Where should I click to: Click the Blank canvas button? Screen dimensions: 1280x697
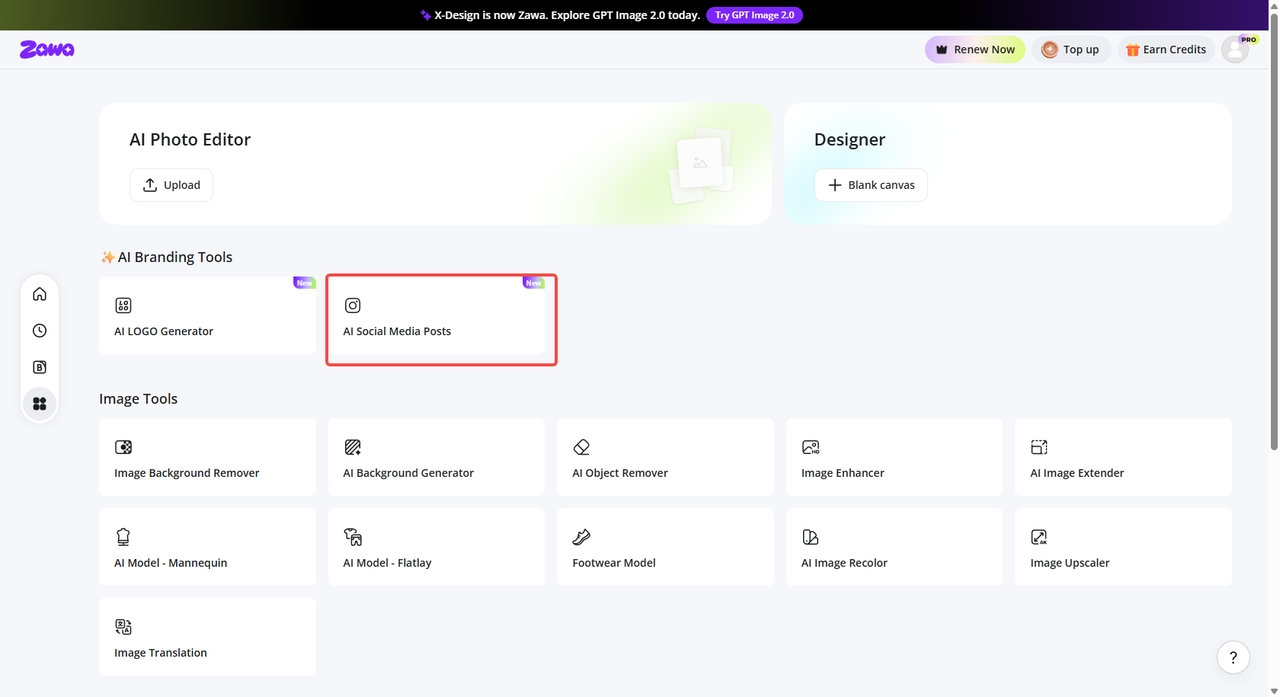pyautogui.click(x=871, y=185)
